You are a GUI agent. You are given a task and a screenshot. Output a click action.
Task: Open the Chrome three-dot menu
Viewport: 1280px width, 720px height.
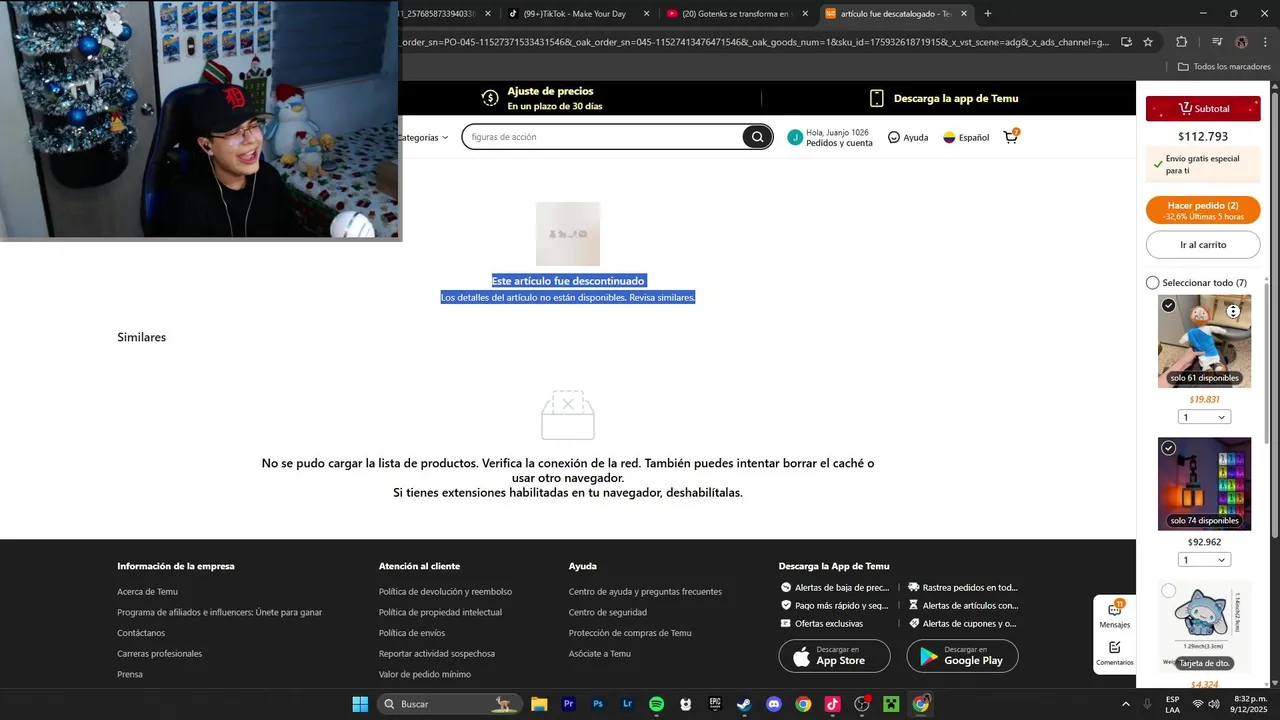pos(1265,42)
